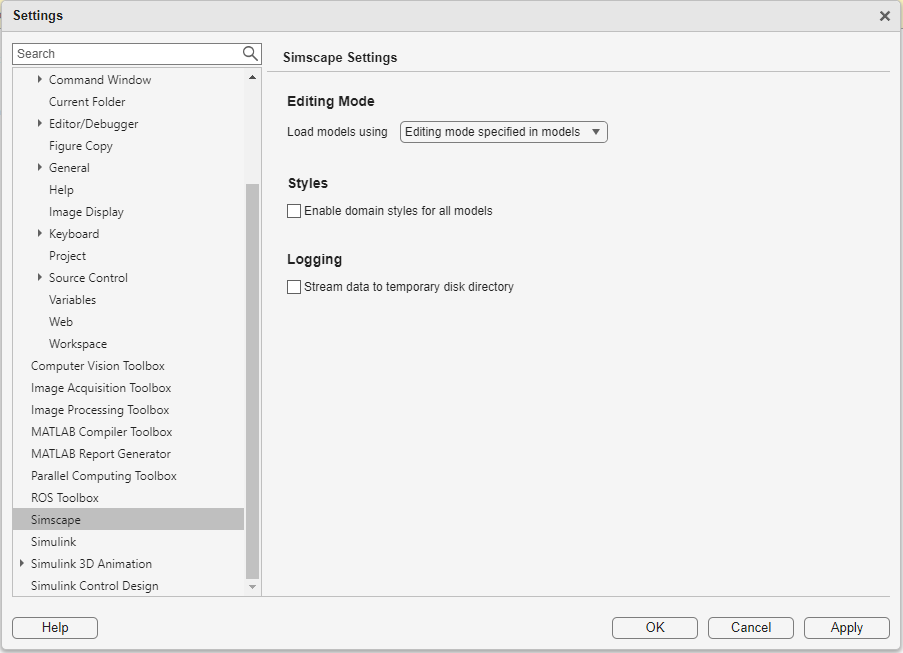This screenshot has height=653, width=903.
Task: Confirm settings with OK button
Action: [x=655, y=628]
